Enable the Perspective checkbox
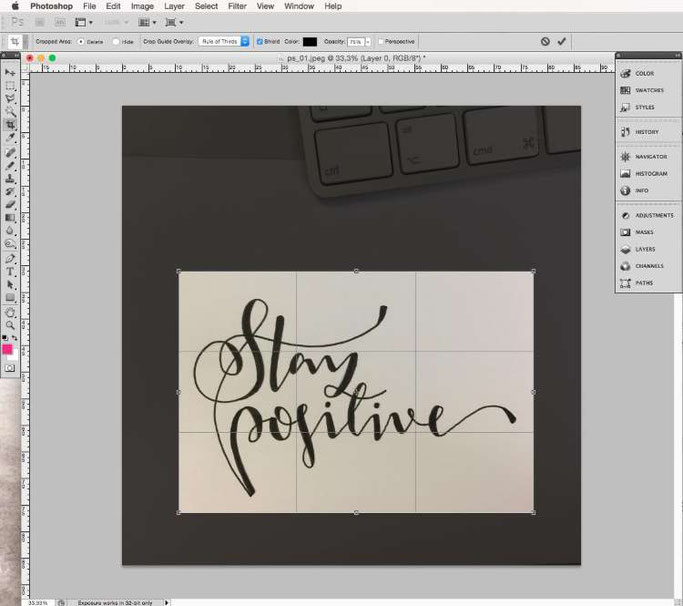The height and width of the screenshot is (606, 683). pyautogui.click(x=381, y=41)
